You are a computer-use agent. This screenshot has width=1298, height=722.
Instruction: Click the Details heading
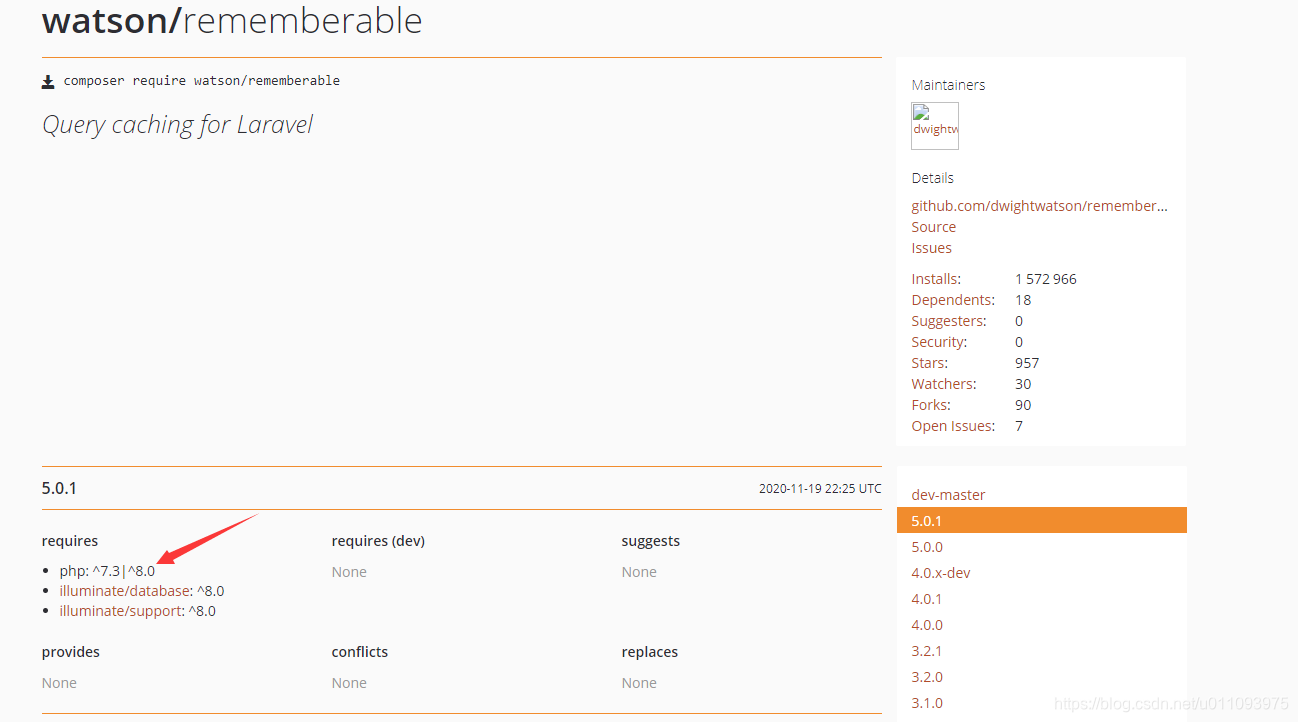[x=932, y=178]
